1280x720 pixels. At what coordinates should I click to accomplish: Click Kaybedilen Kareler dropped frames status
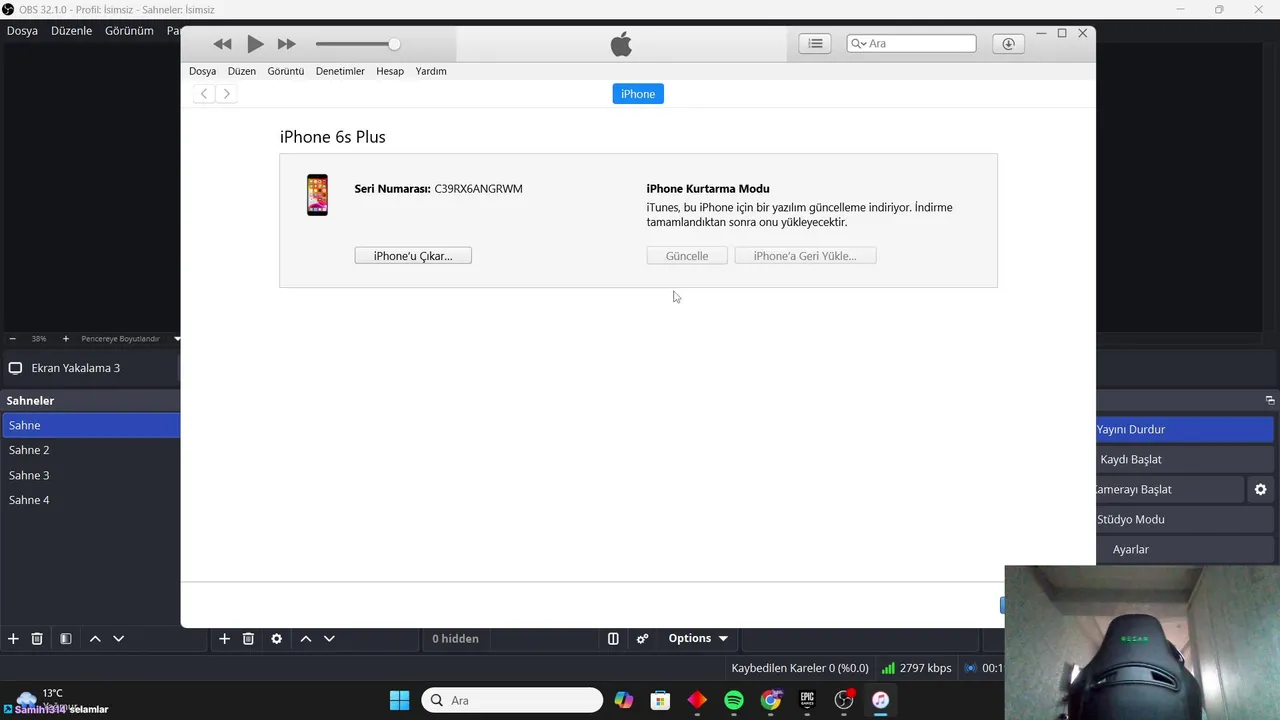pos(800,668)
